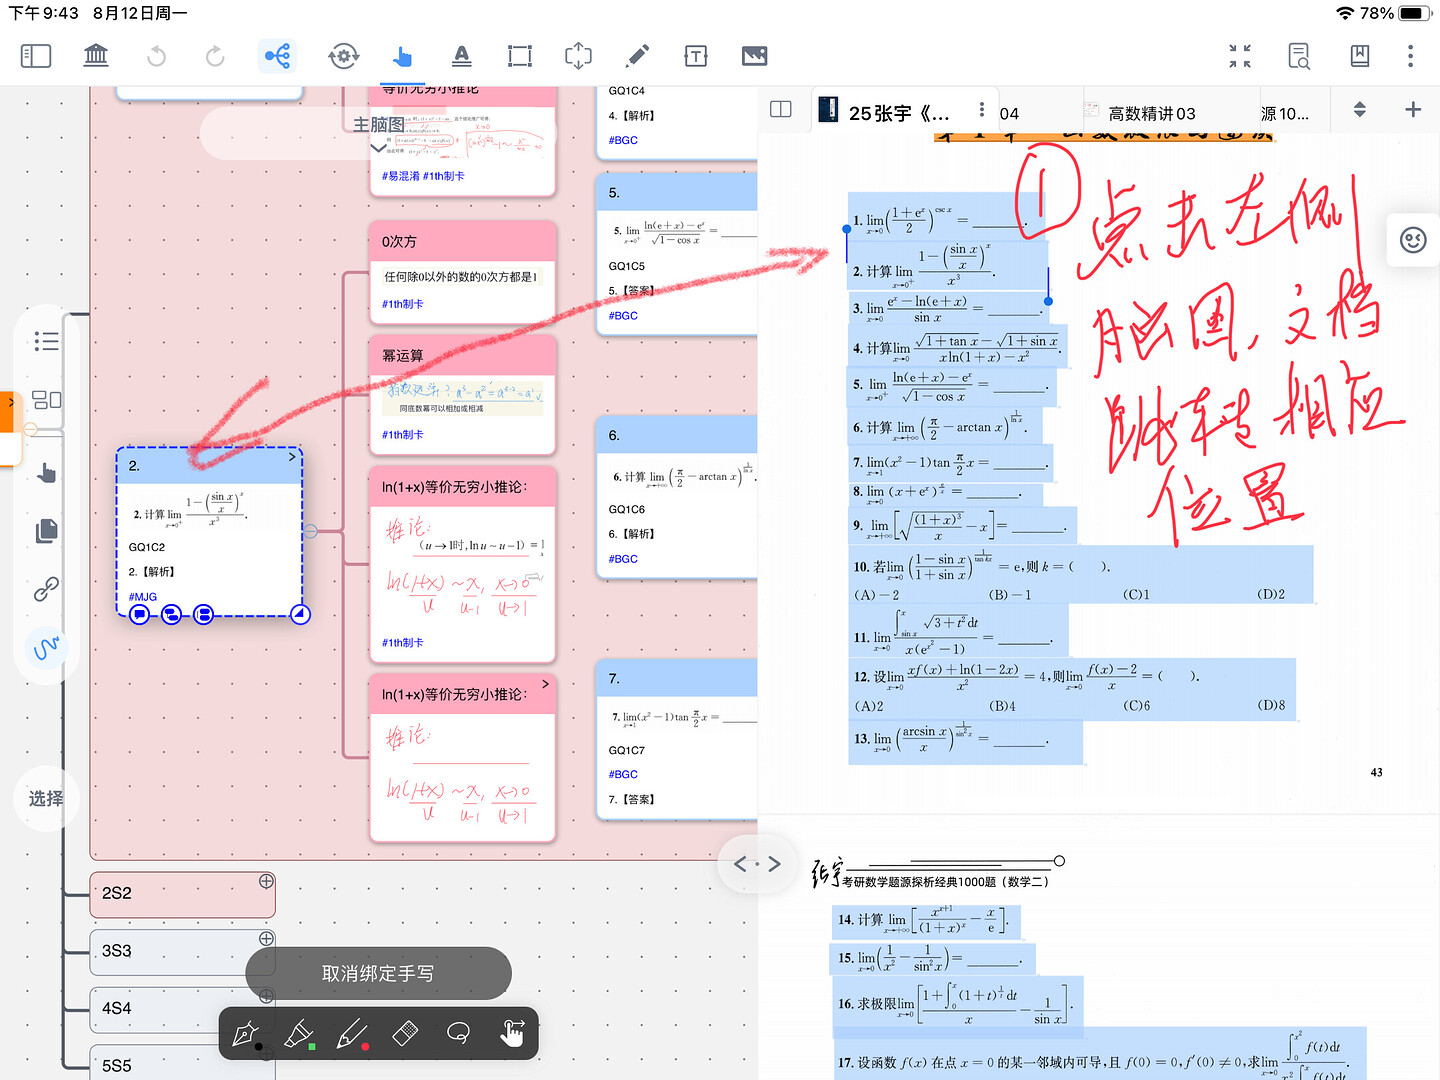Screen dimensions: 1440x1080
Task: Expand the 主脑图 dropdown chevron
Action: [378, 147]
